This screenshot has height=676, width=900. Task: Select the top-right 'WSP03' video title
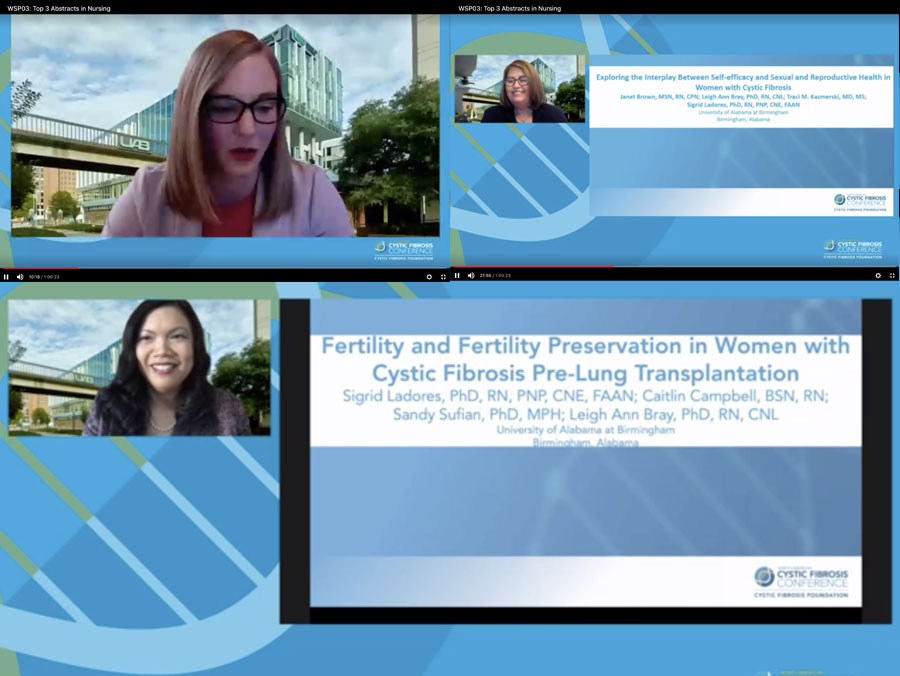click(509, 8)
